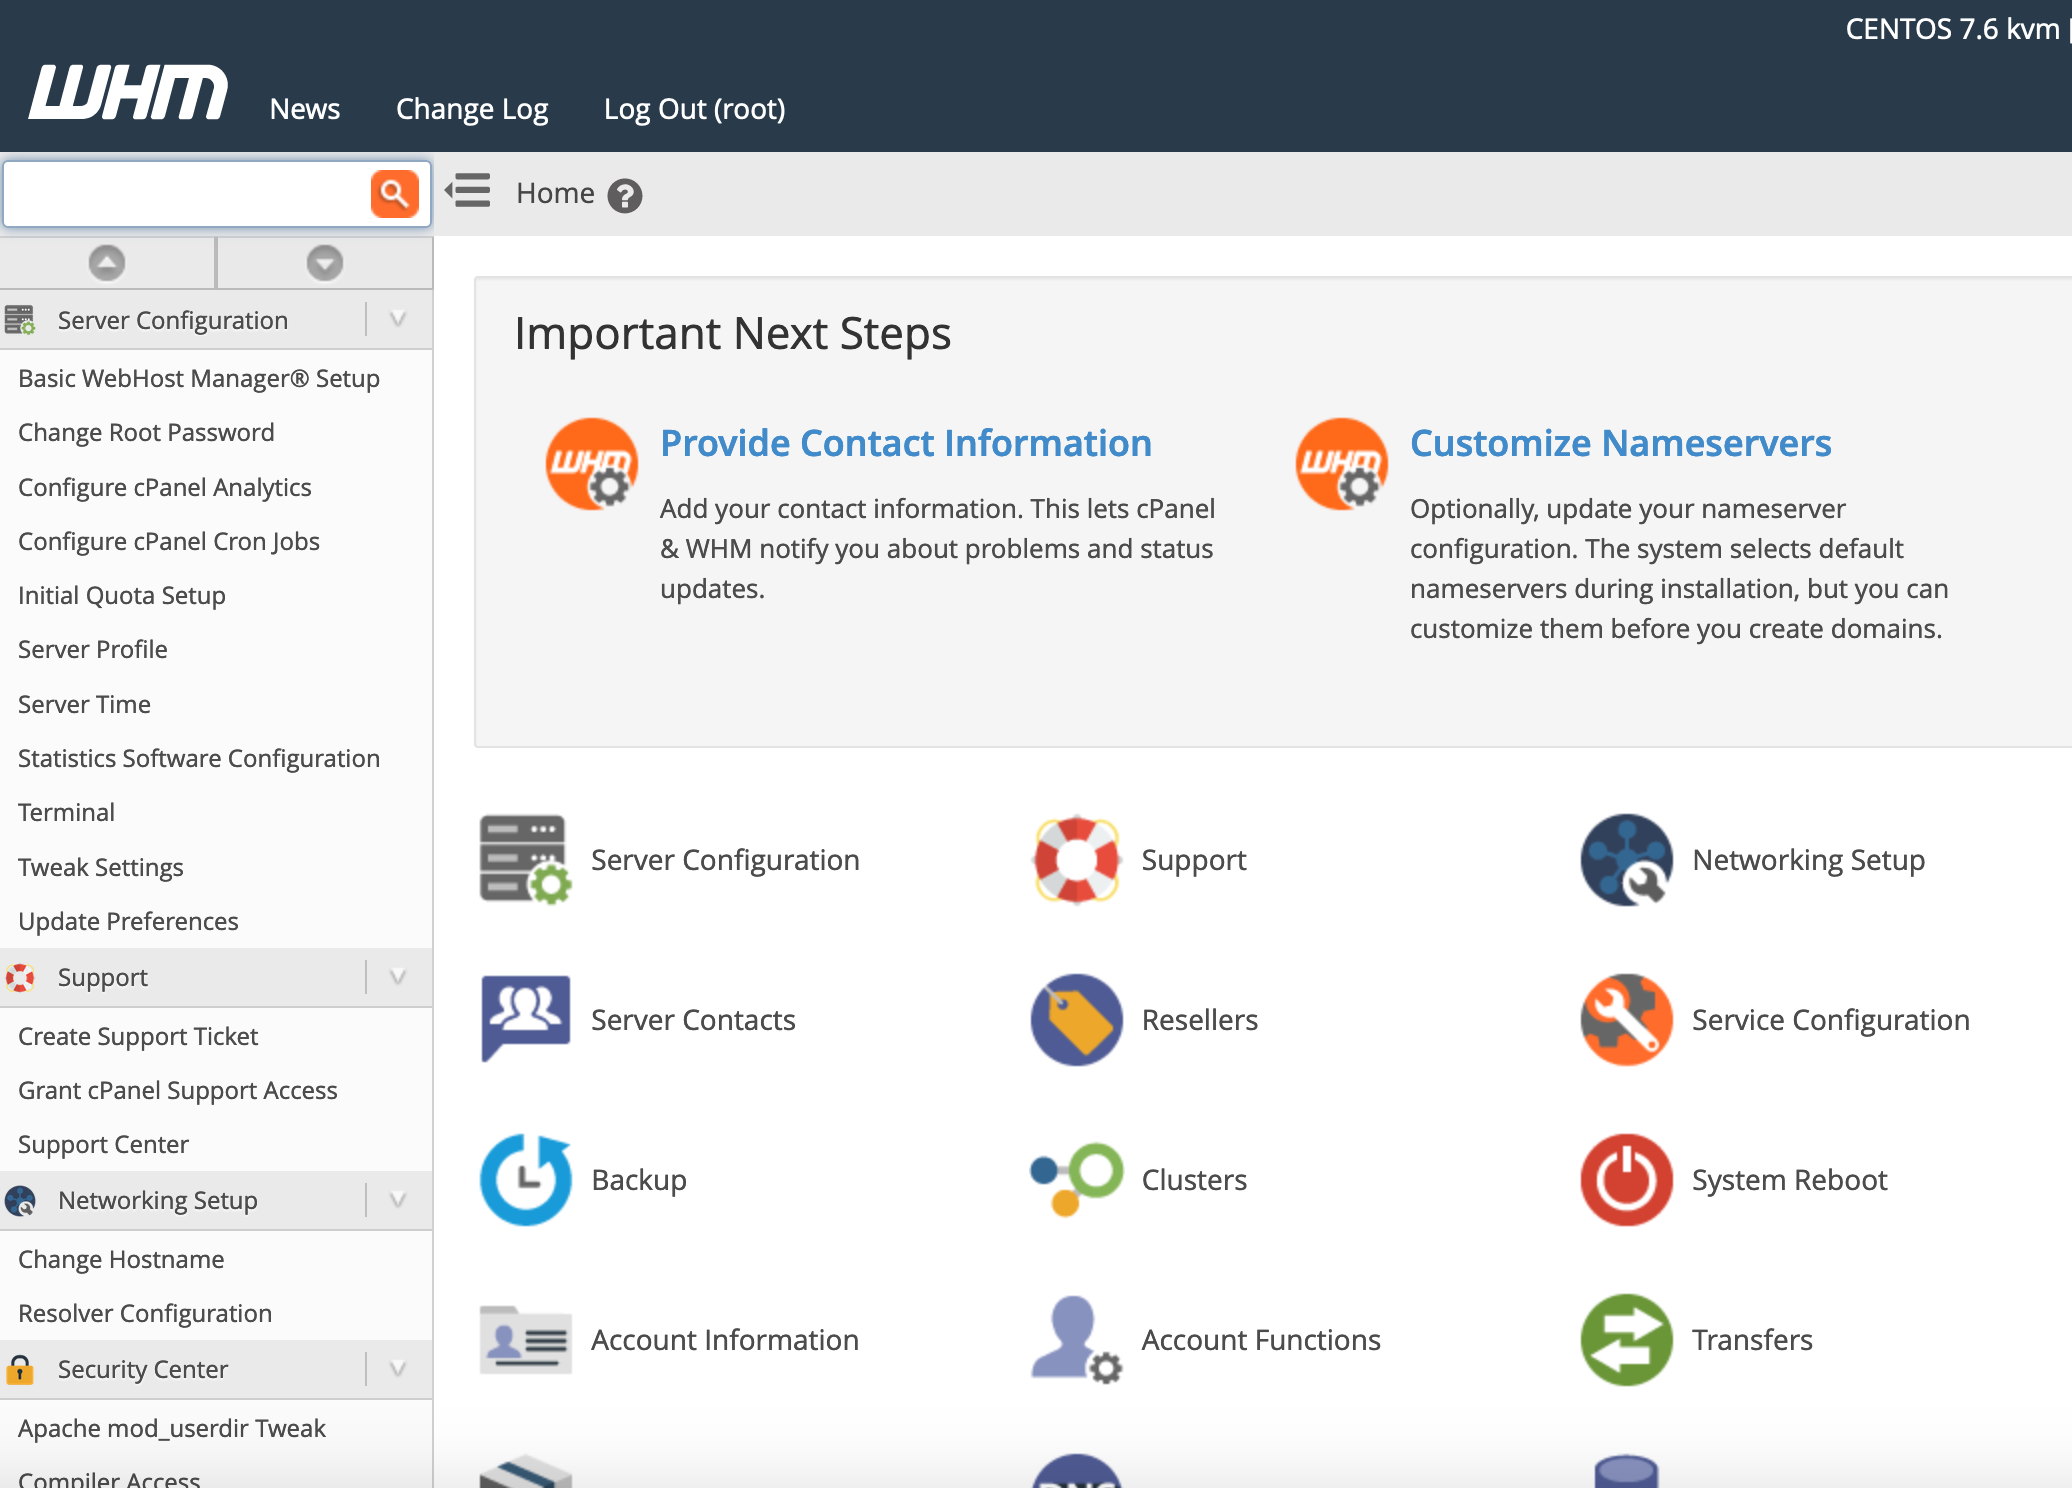Open the Service Configuration wrench icon
Viewport: 2072px width, 1488px height.
click(x=1626, y=1020)
